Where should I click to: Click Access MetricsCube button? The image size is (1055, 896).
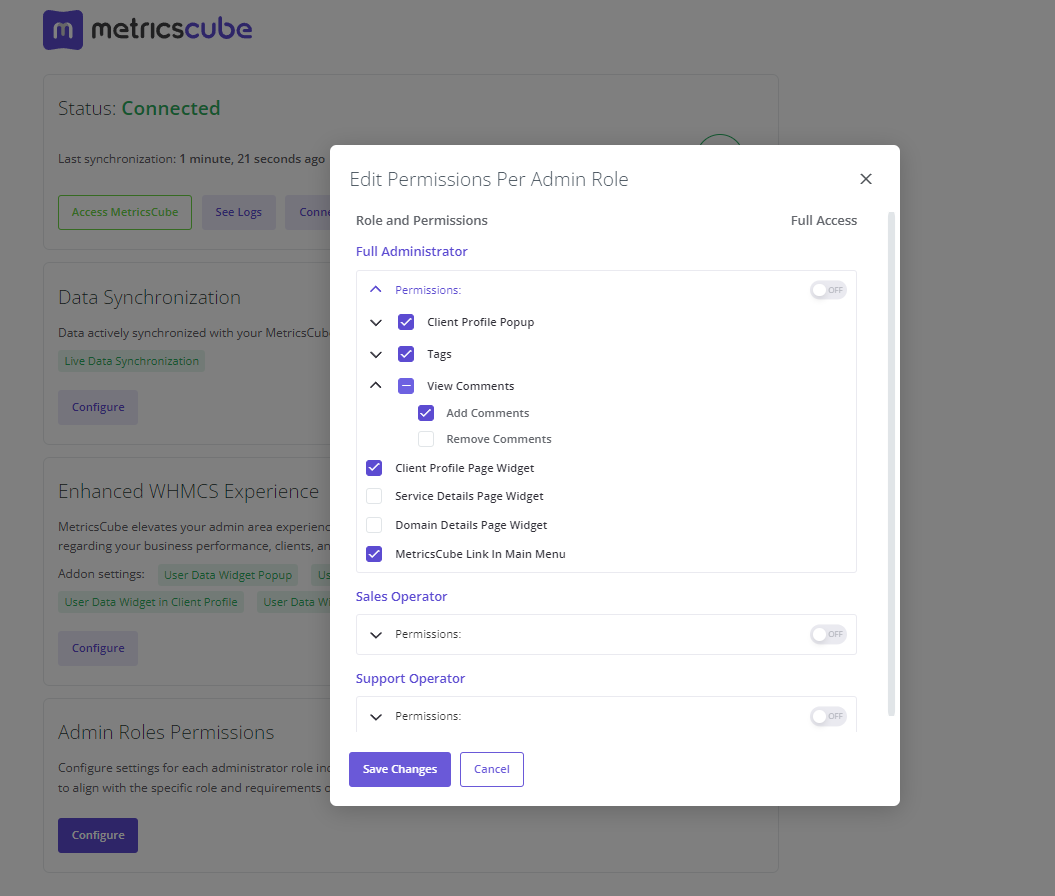[125, 213]
